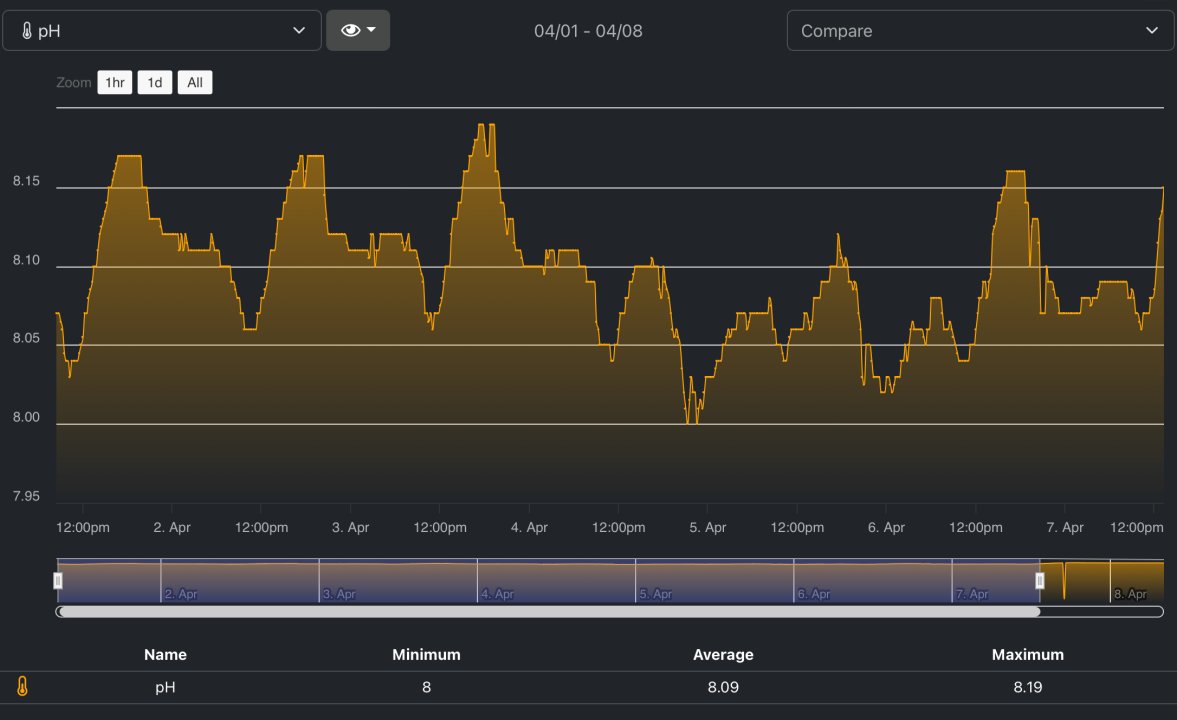This screenshot has width=1177, height=720.
Task: Click the orange thermometer icon in pH row
Action: (x=23, y=686)
